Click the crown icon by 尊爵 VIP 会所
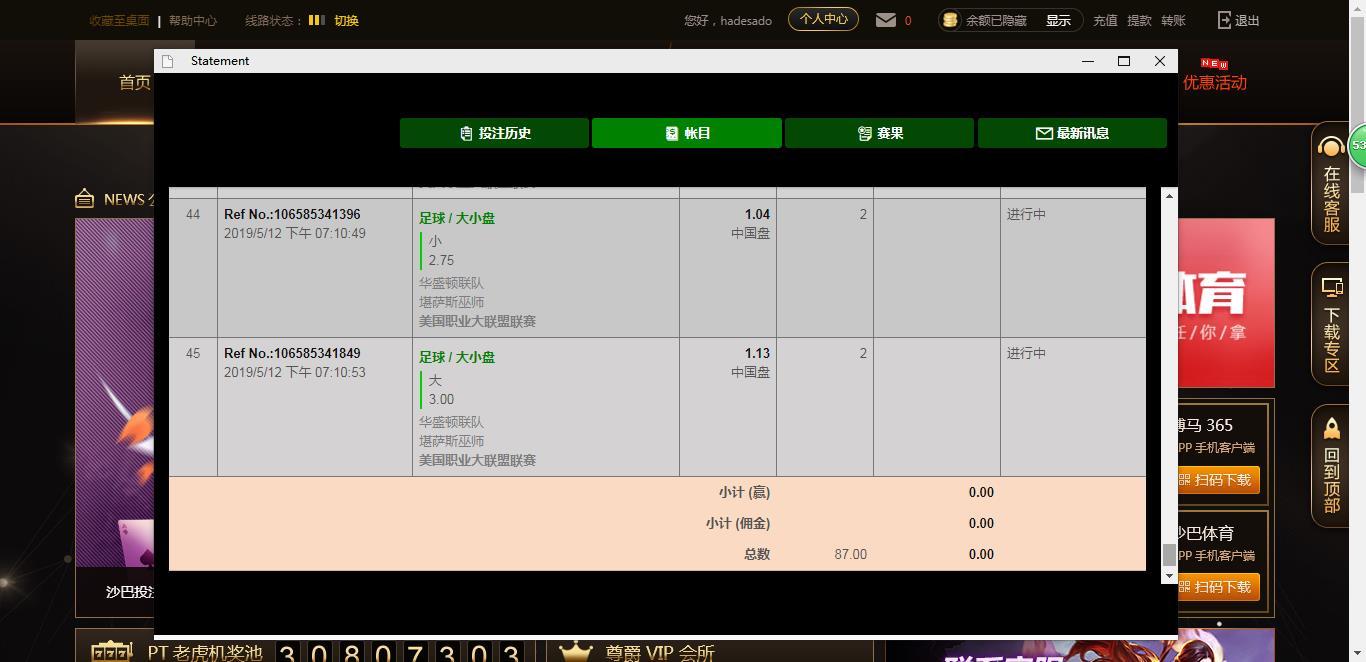This screenshot has width=1366, height=662. [x=576, y=653]
